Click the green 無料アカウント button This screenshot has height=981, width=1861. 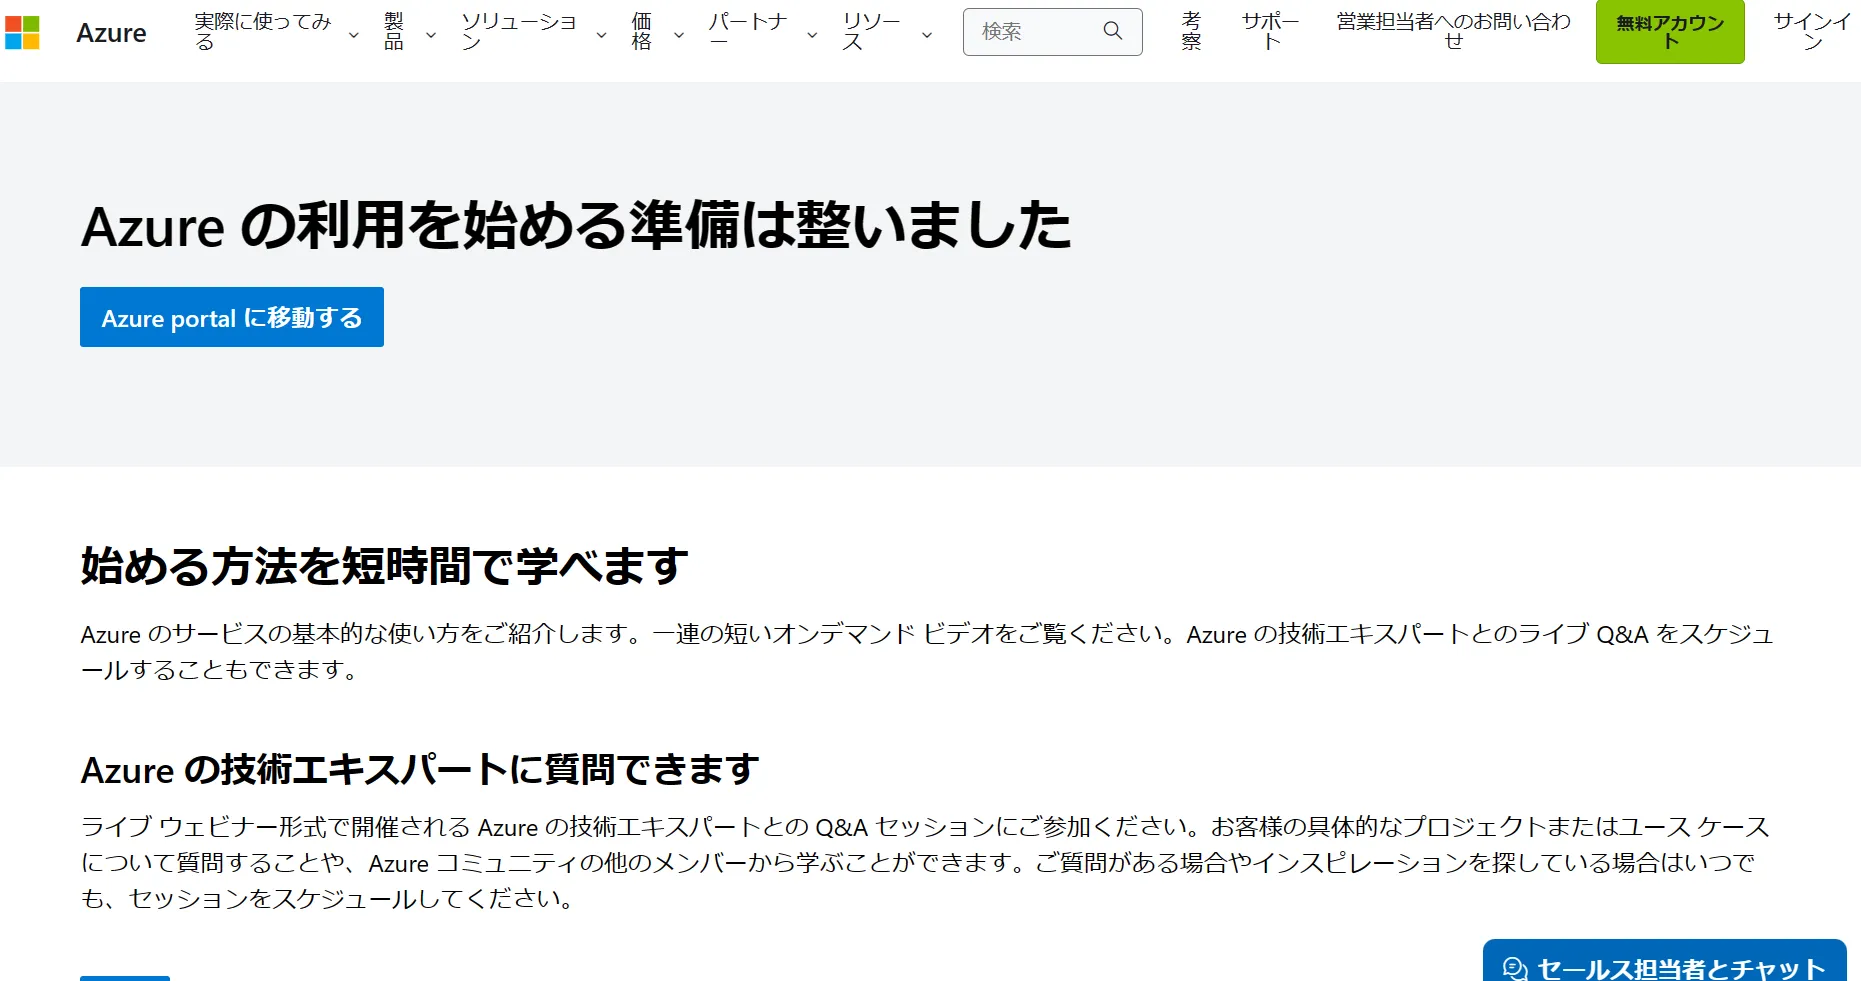(x=1670, y=32)
